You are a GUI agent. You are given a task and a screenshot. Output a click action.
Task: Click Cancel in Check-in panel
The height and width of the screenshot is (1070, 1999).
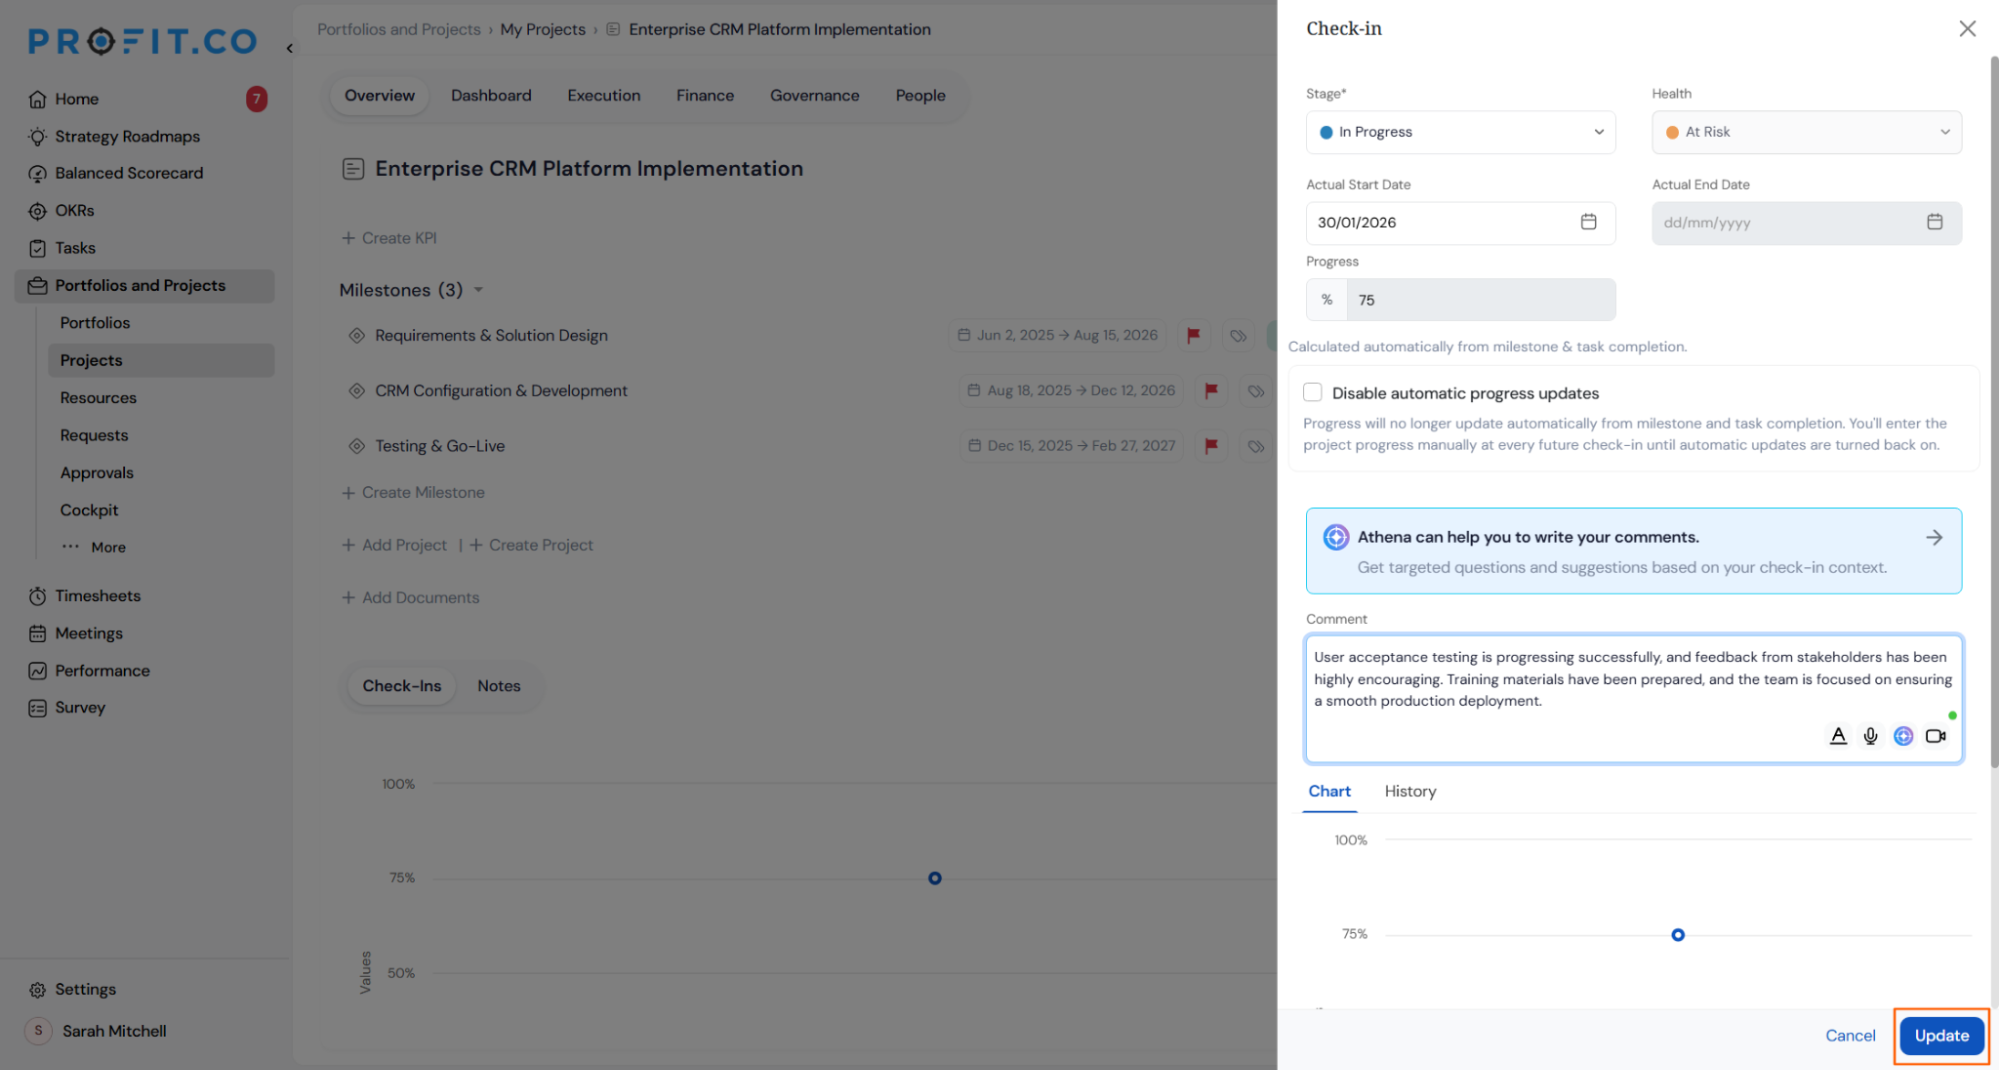1850,1036
